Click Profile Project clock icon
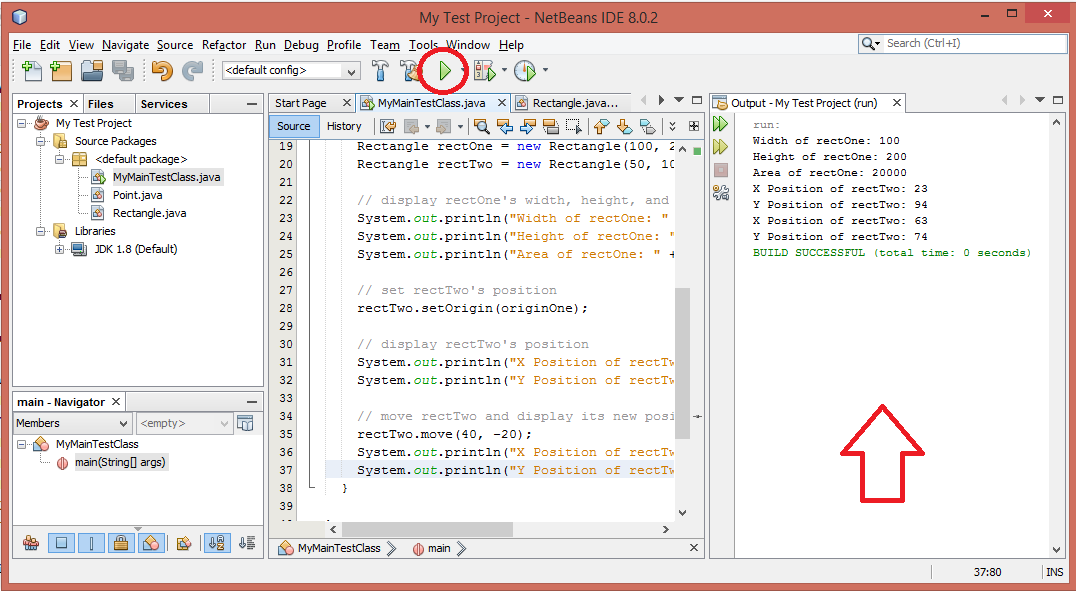Image resolution: width=1076 pixels, height=591 pixels. [525, 70]
